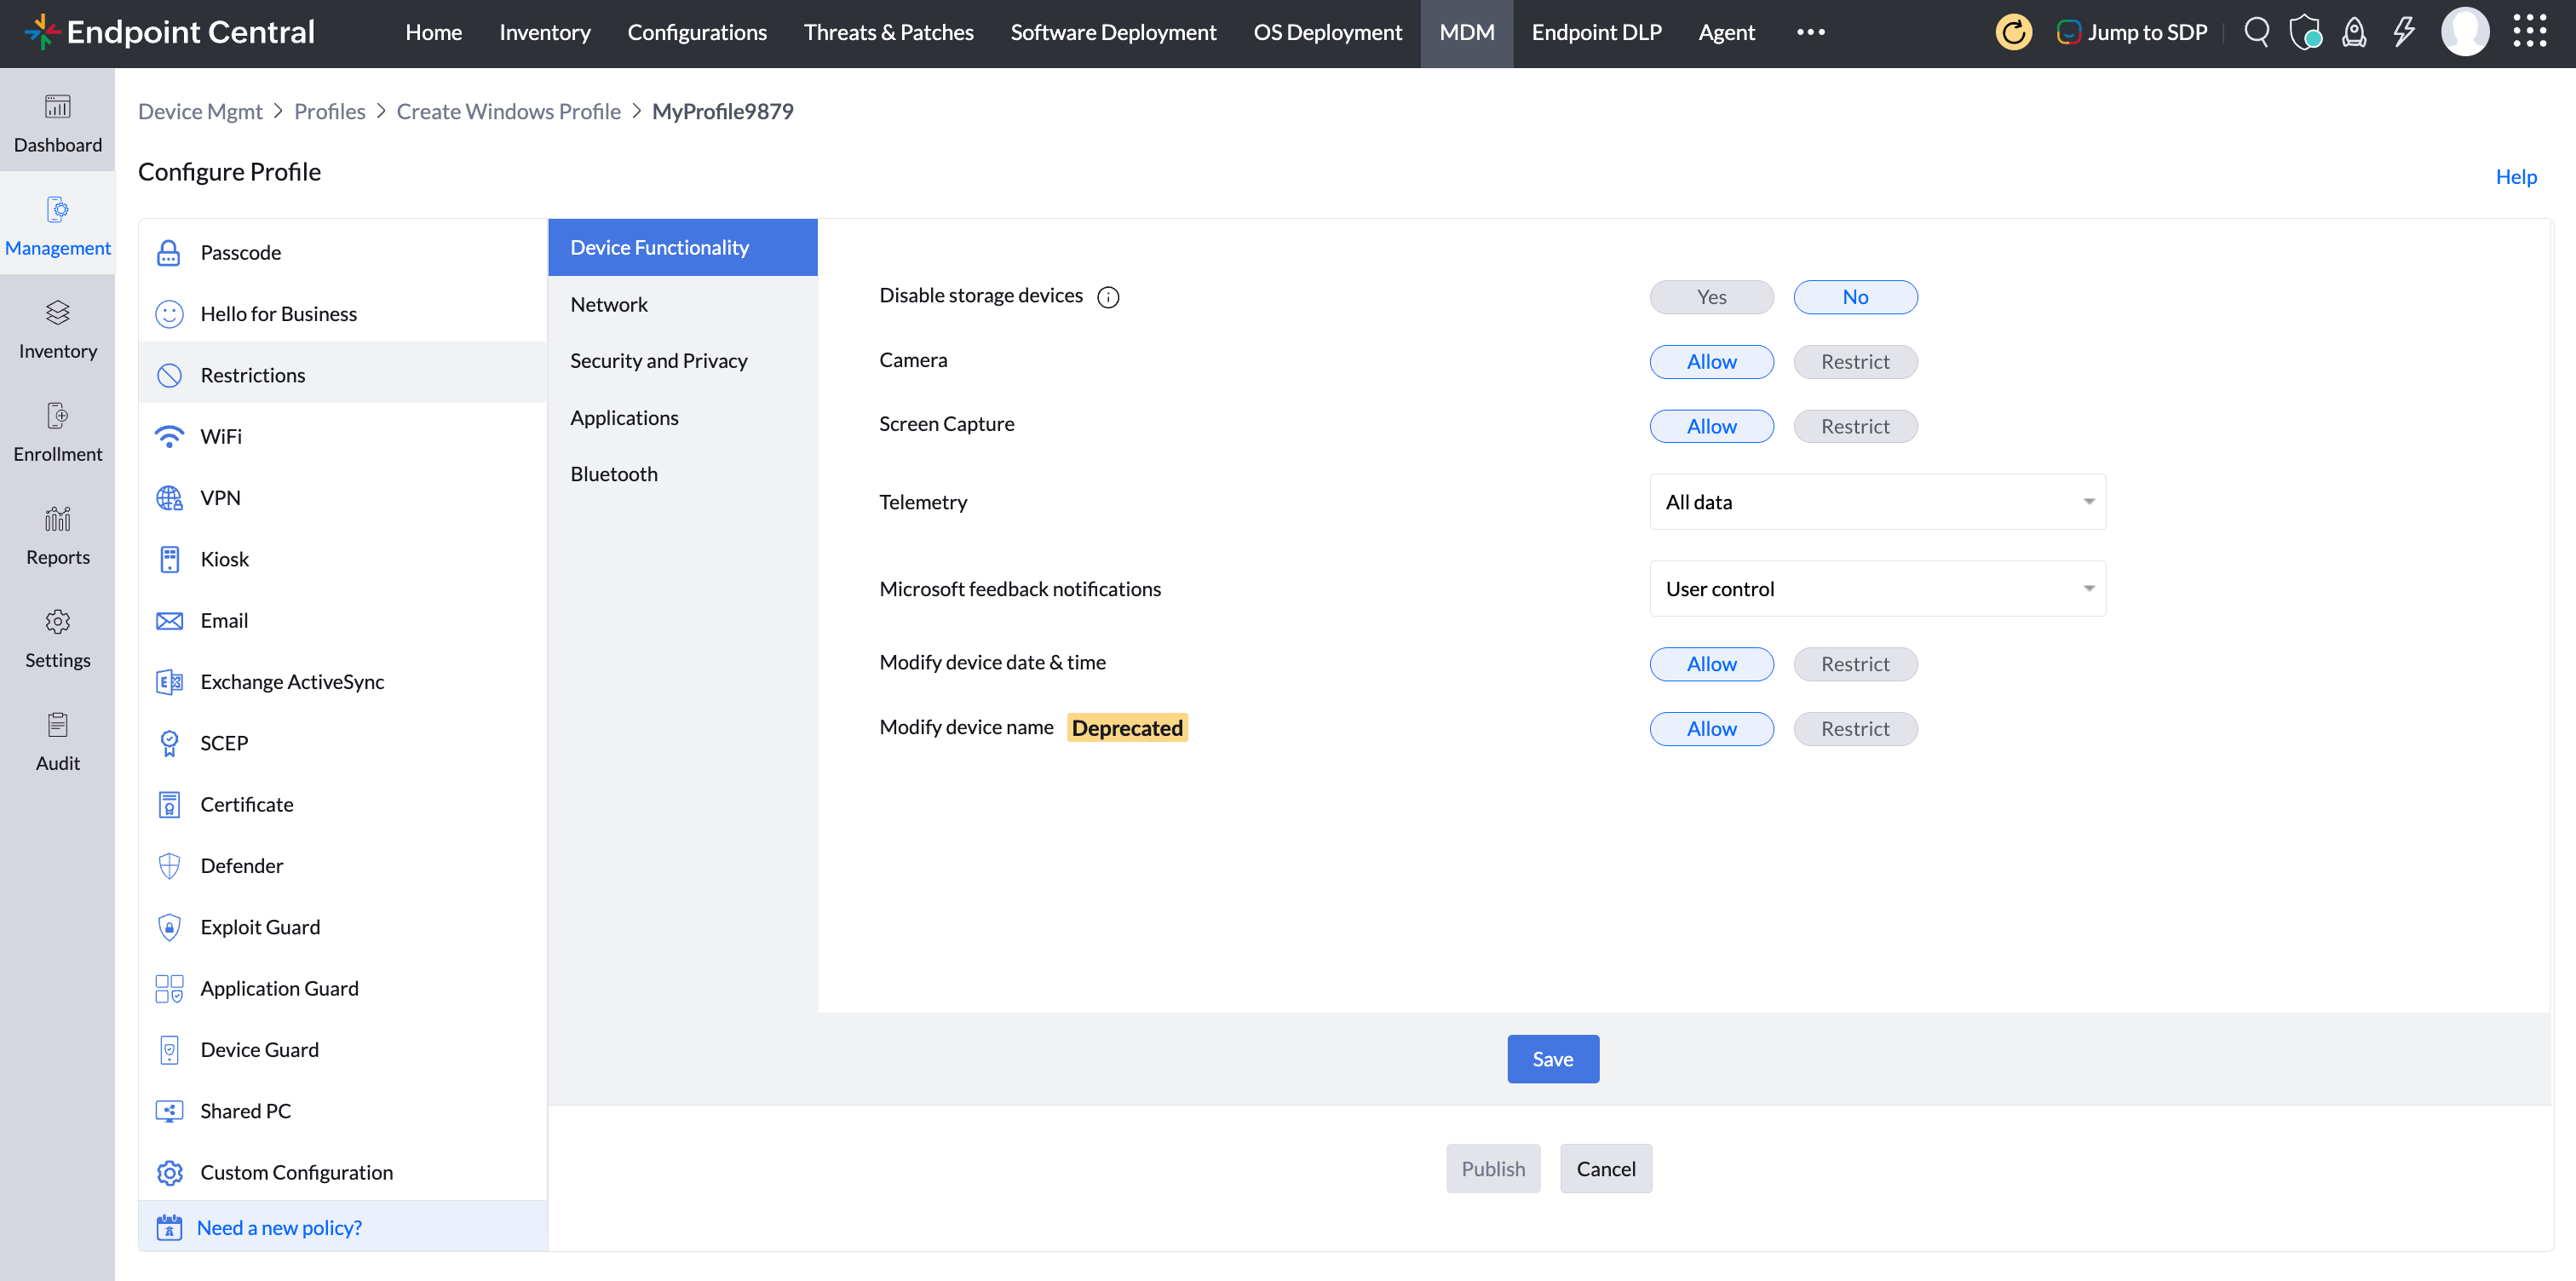Open the shield status icon in header
This screenshot has height=1281, width=2576.
[2305, 32]
